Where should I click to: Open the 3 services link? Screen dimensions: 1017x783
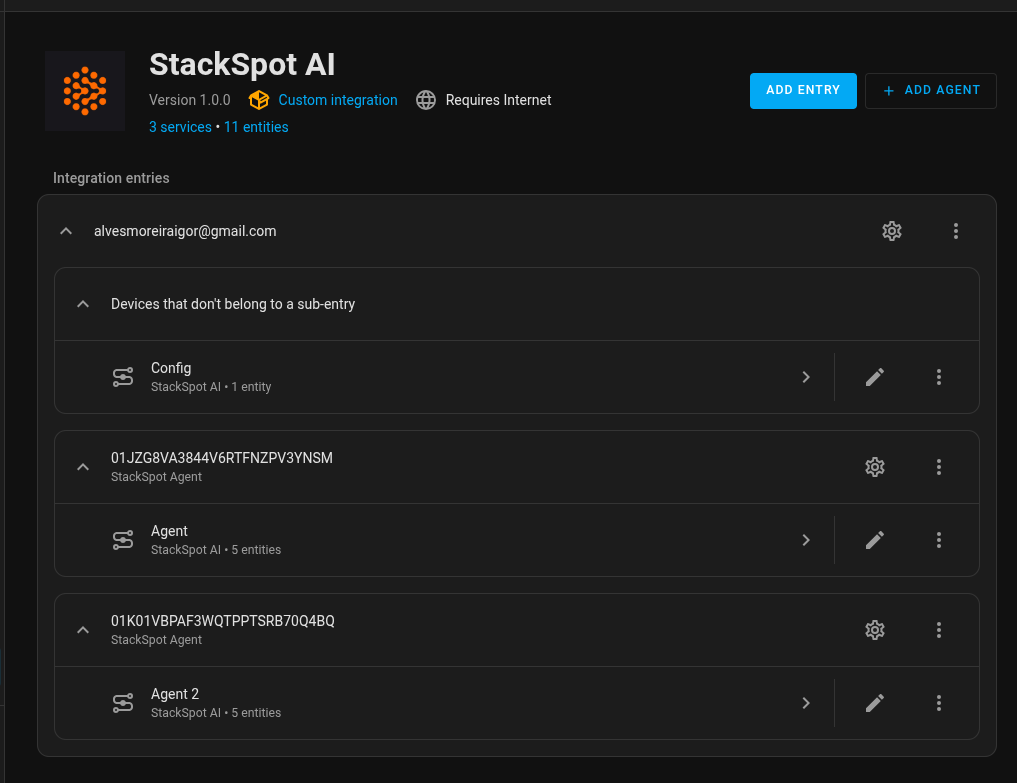180,127
